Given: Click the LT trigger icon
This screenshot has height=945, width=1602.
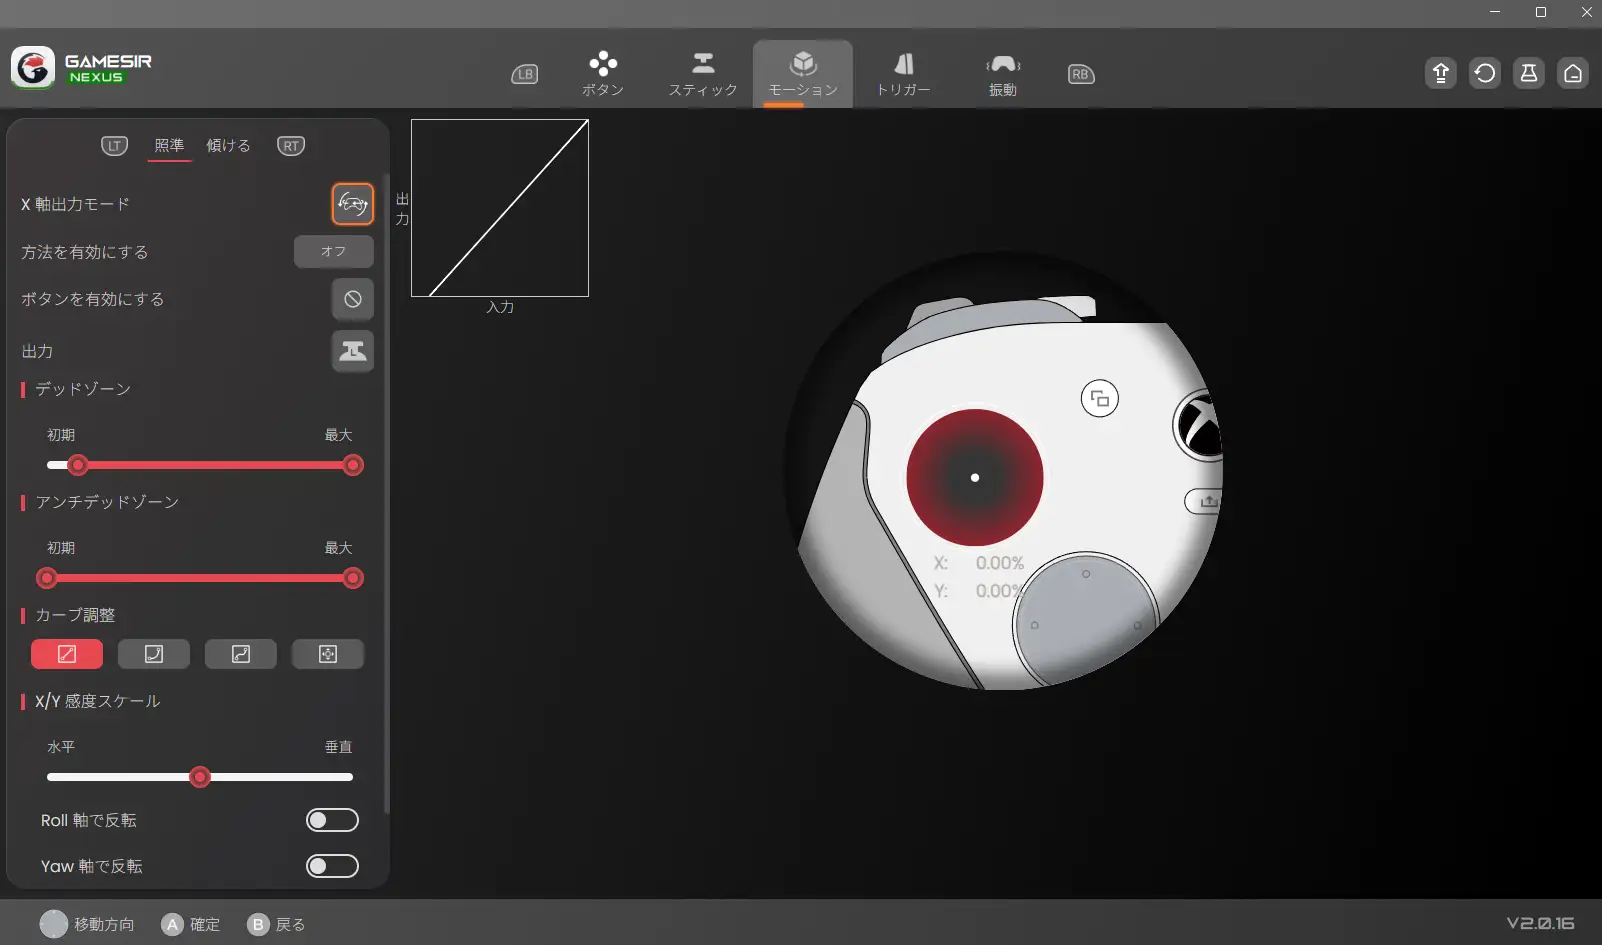Looking at the screenshot, I should 115,146.
